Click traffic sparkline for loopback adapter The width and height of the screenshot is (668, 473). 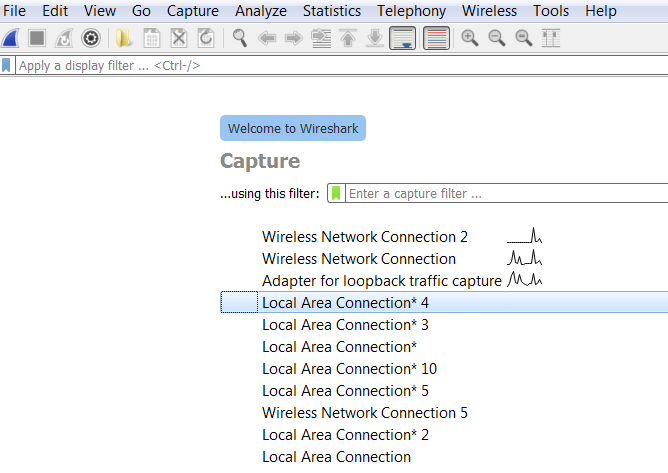coord(524,279)
